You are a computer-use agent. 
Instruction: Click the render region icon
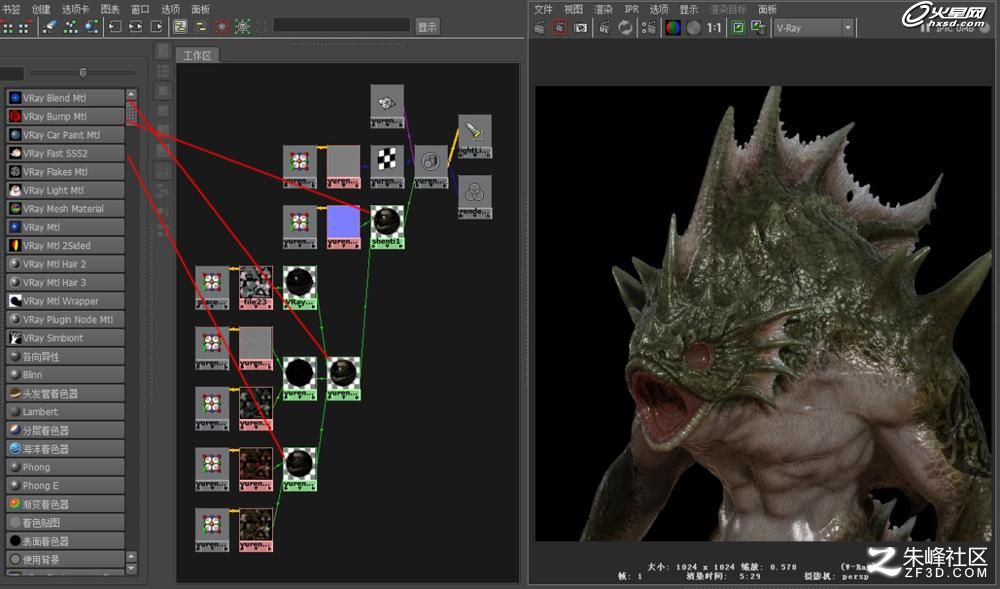[x=559, y=28]
